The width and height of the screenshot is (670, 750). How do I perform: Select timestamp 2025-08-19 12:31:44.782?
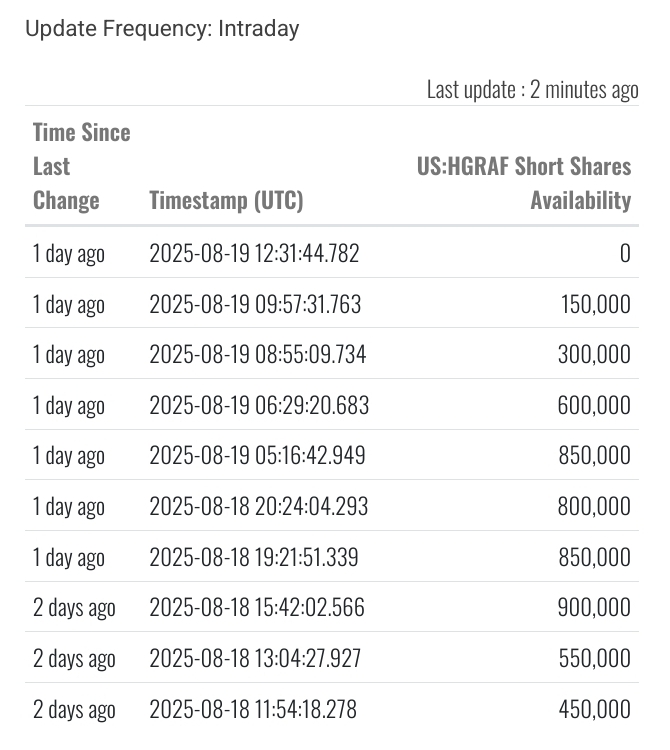254,253
